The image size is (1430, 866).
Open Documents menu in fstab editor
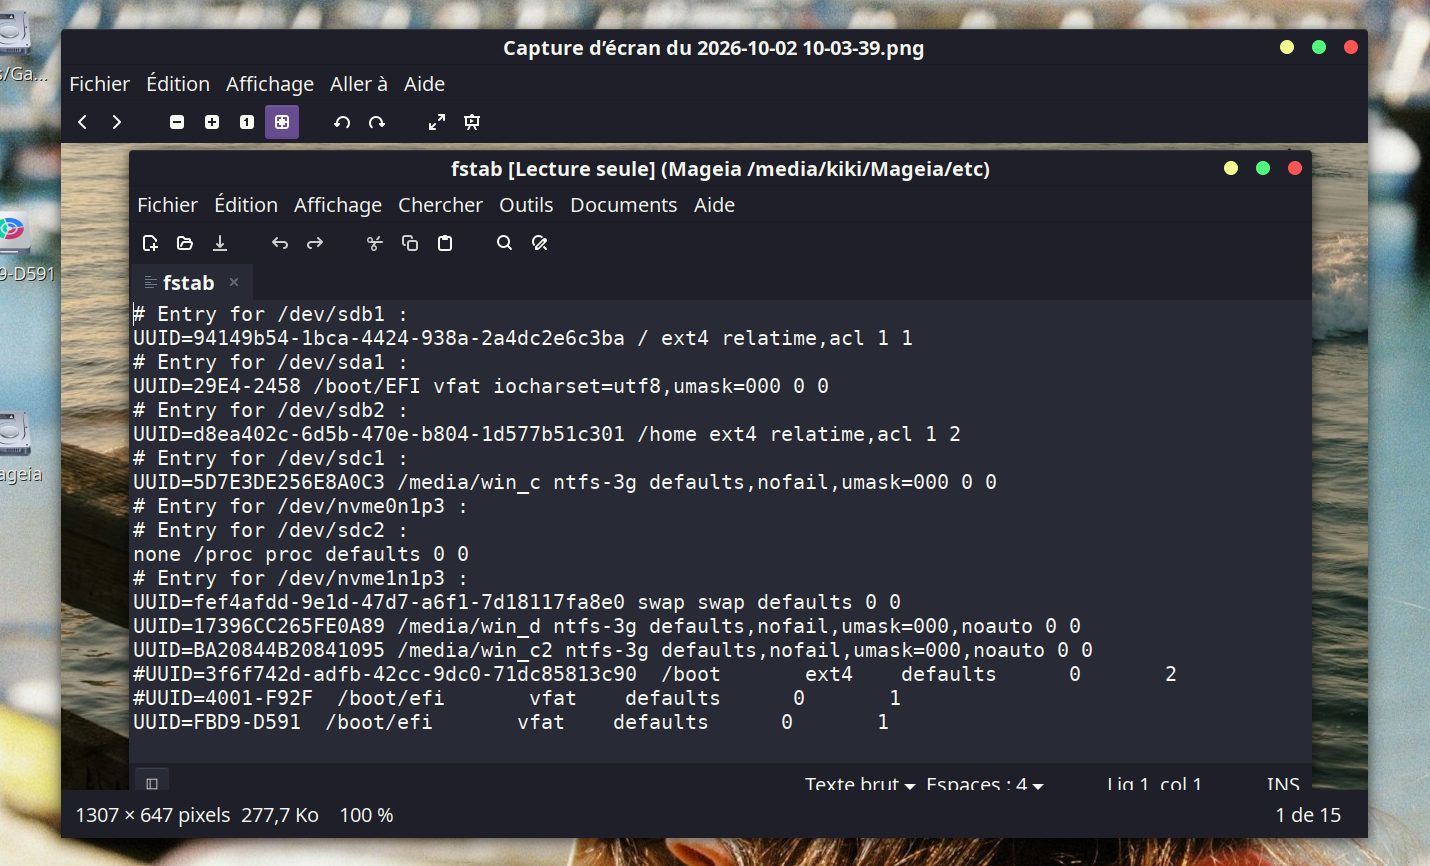point(624,205)
